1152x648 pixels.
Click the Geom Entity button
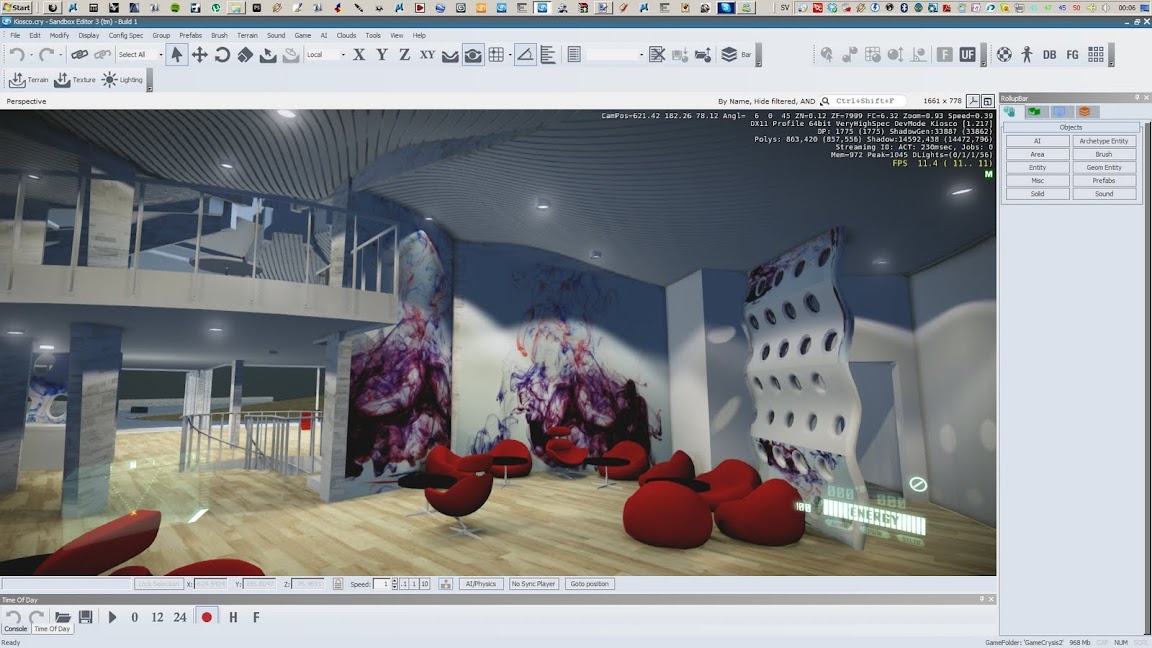tap(1104, 168)
